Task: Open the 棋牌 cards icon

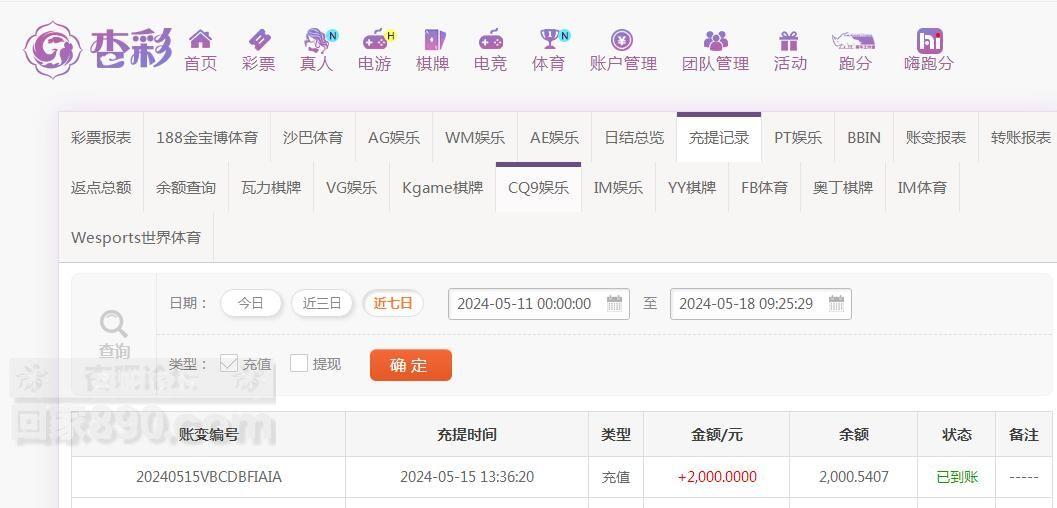Action: (x=433, y=40)
